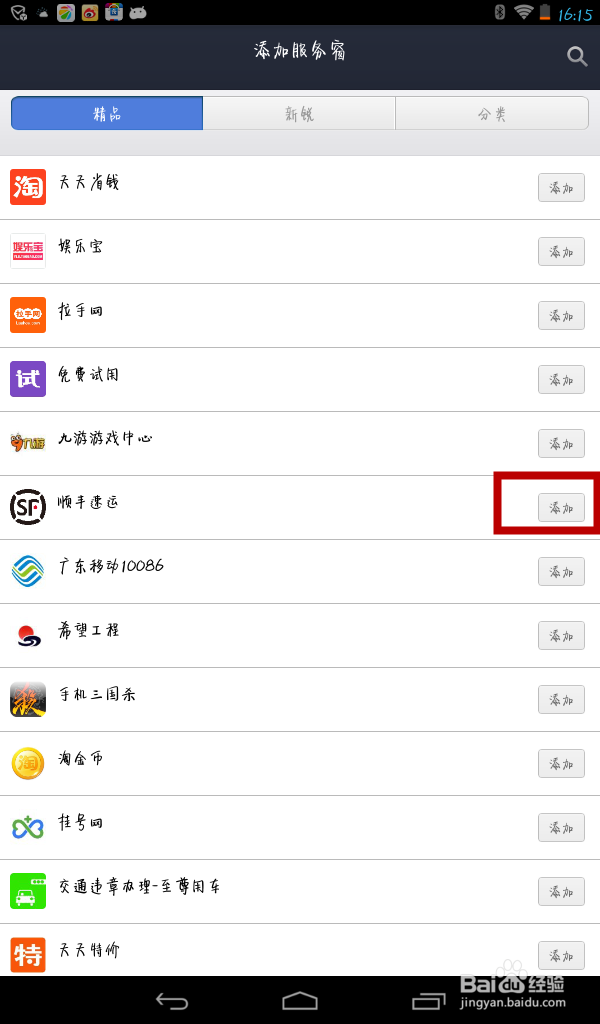Tap the 手机三国杀 game icon
600x1024 pixels.
pos(28,699)
